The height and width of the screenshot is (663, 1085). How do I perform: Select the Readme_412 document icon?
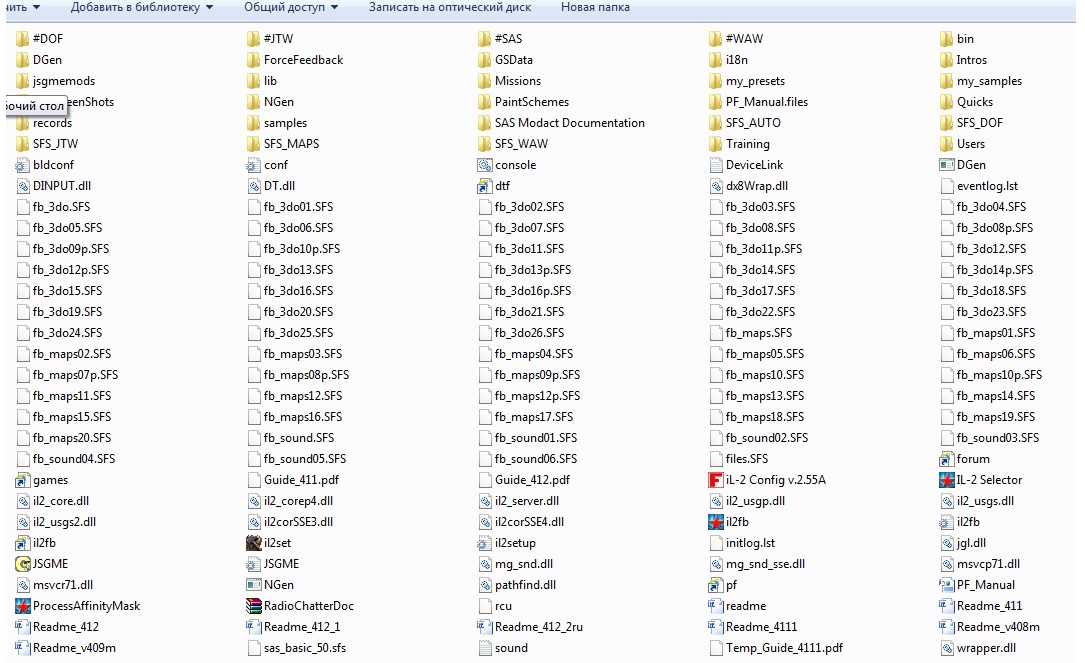pos(22,626)
